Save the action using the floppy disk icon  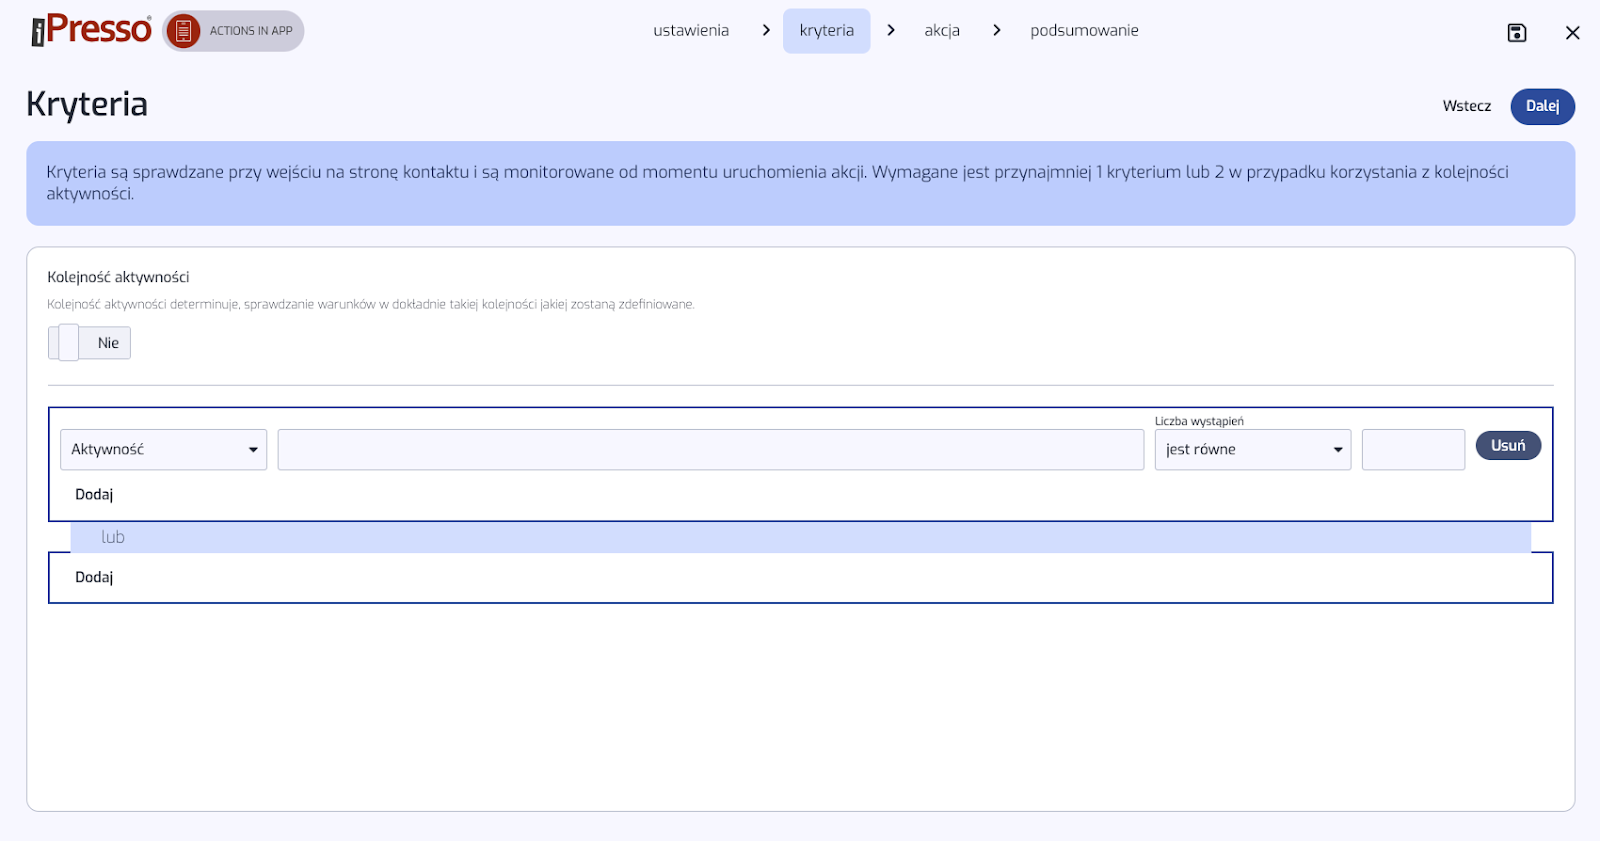(x=1516, y=33)
